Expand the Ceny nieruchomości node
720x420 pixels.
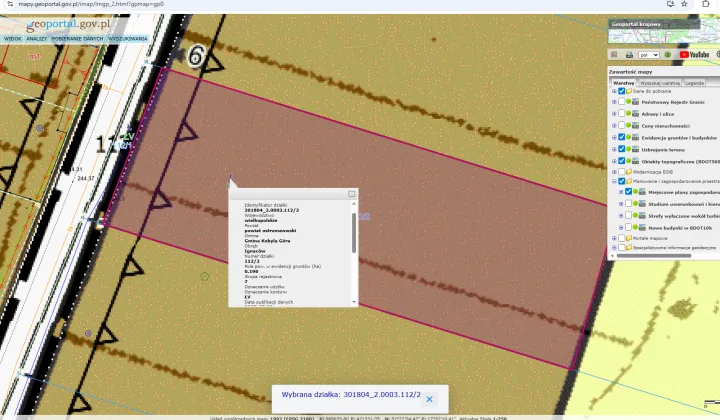614,126
